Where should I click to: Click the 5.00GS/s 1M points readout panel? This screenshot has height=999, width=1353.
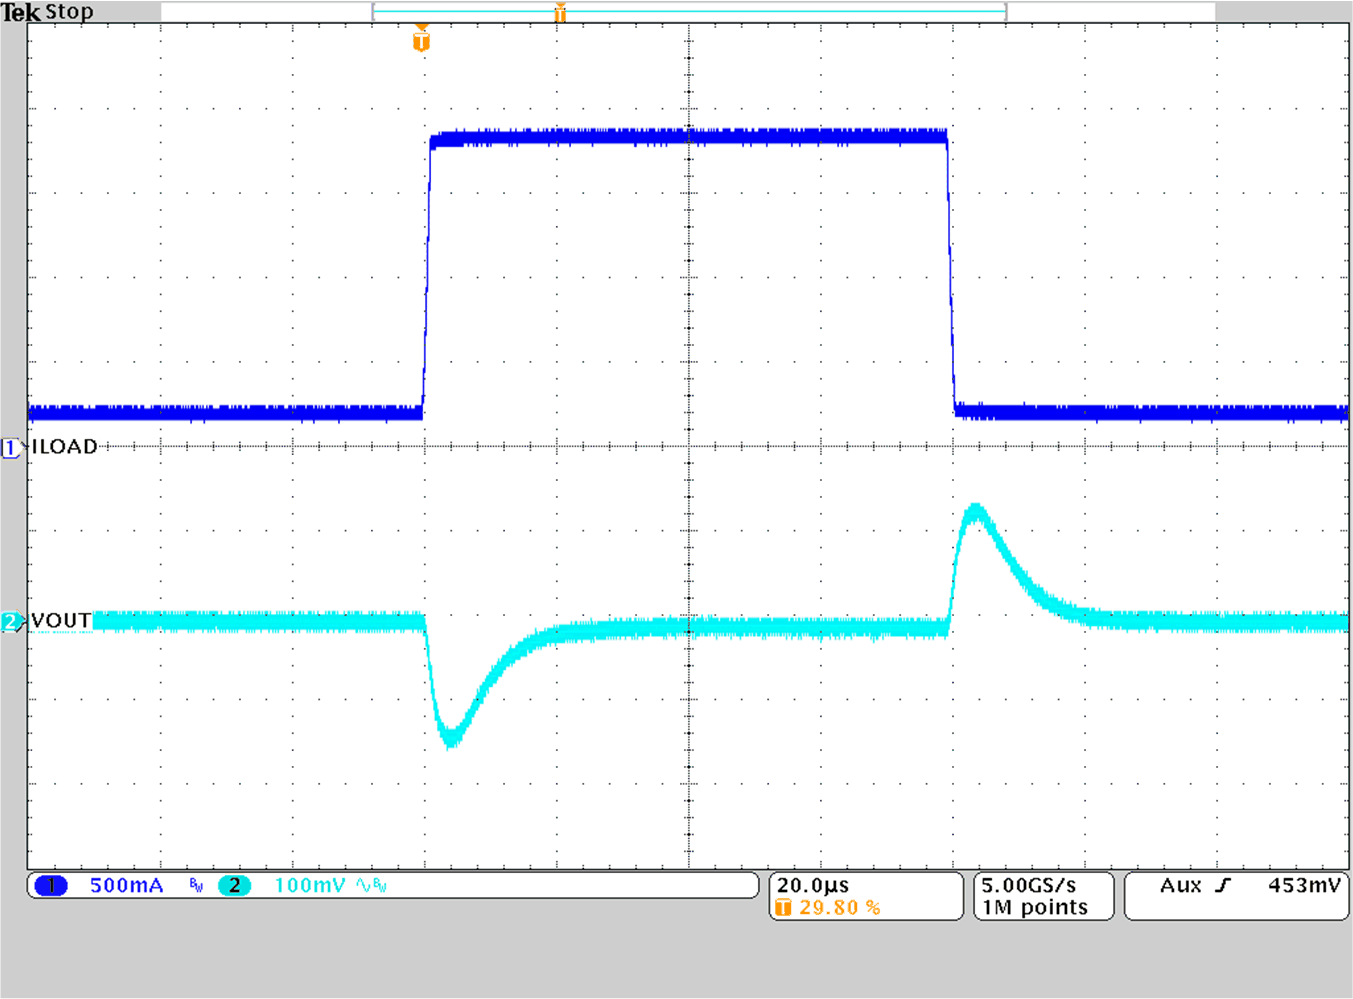[1042, 895]
